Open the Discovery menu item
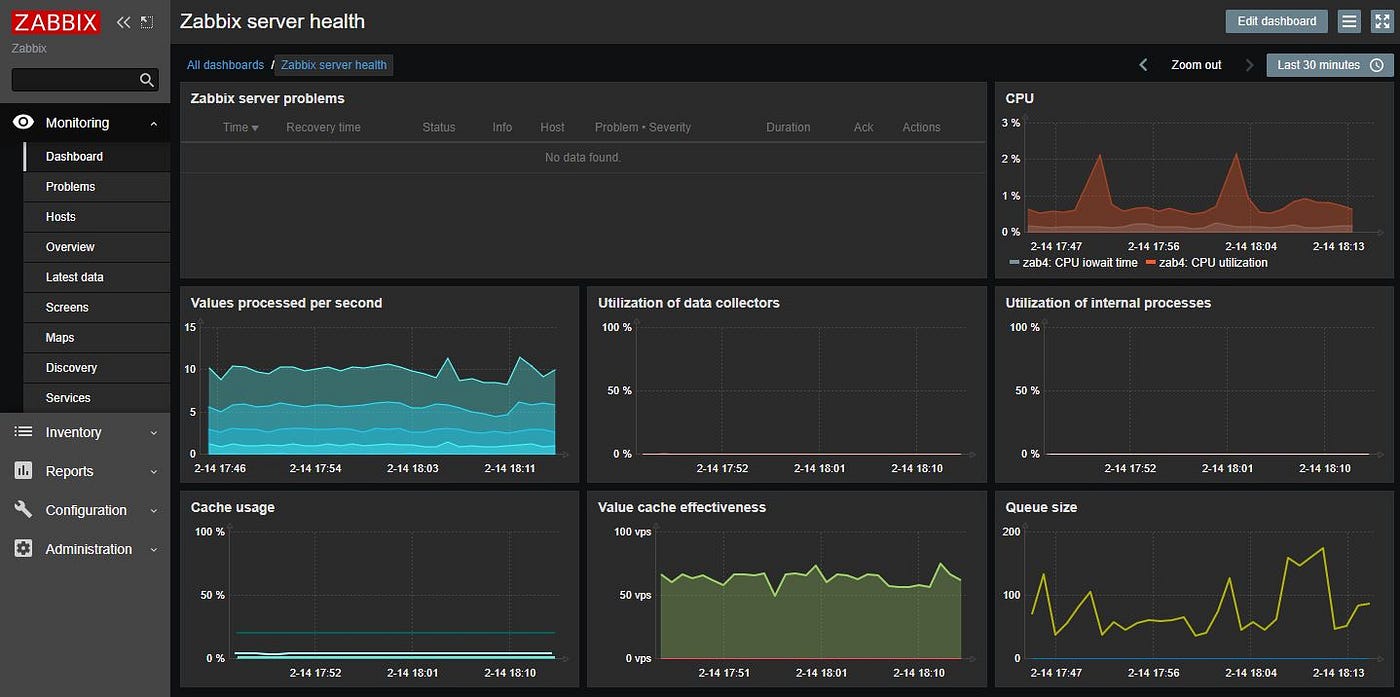Image resolution: width=1400 pixels, height=697 pixels. (x=97, y=367)
